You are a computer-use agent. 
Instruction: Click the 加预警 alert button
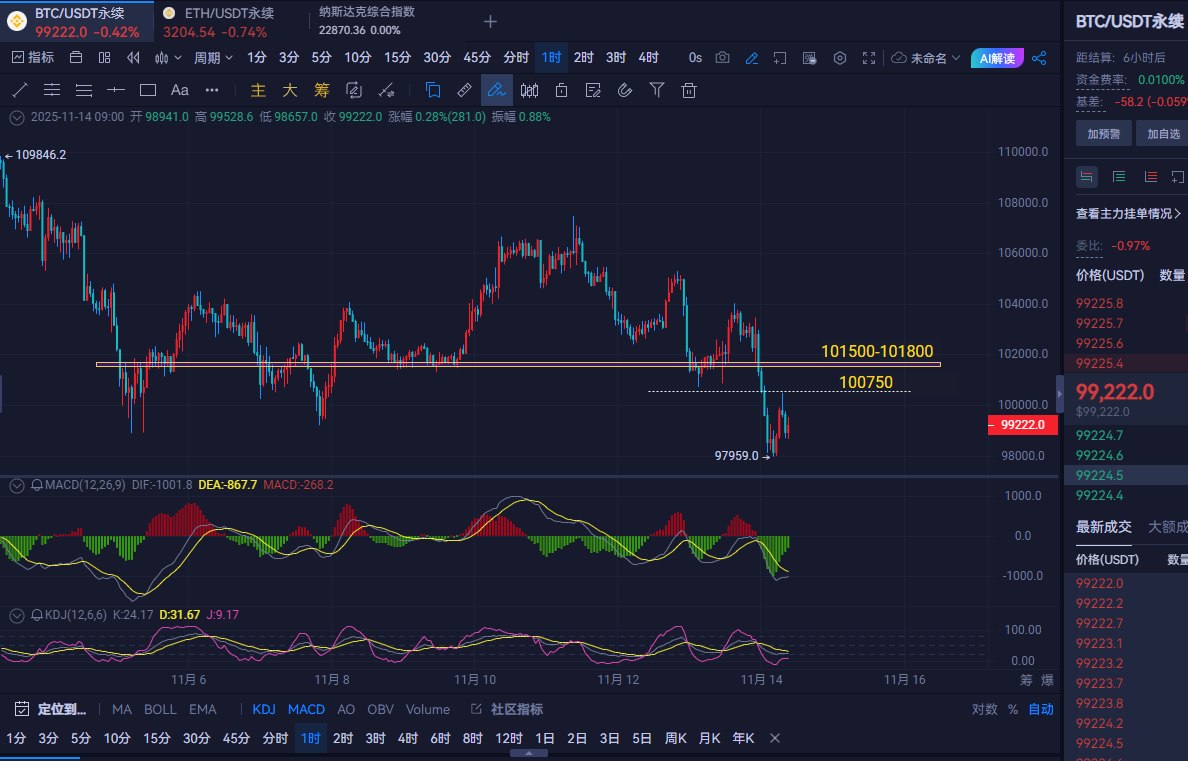pos(1104,133)
